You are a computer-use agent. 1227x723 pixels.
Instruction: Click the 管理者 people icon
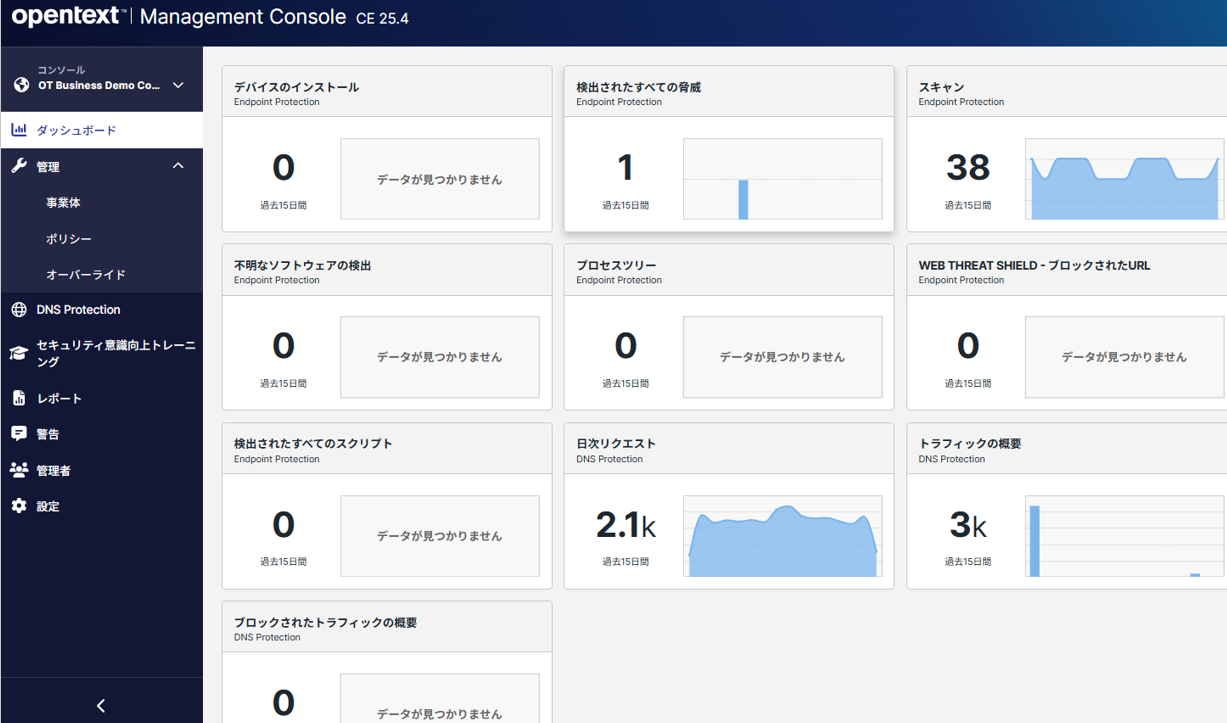click(x=19, y=470)
